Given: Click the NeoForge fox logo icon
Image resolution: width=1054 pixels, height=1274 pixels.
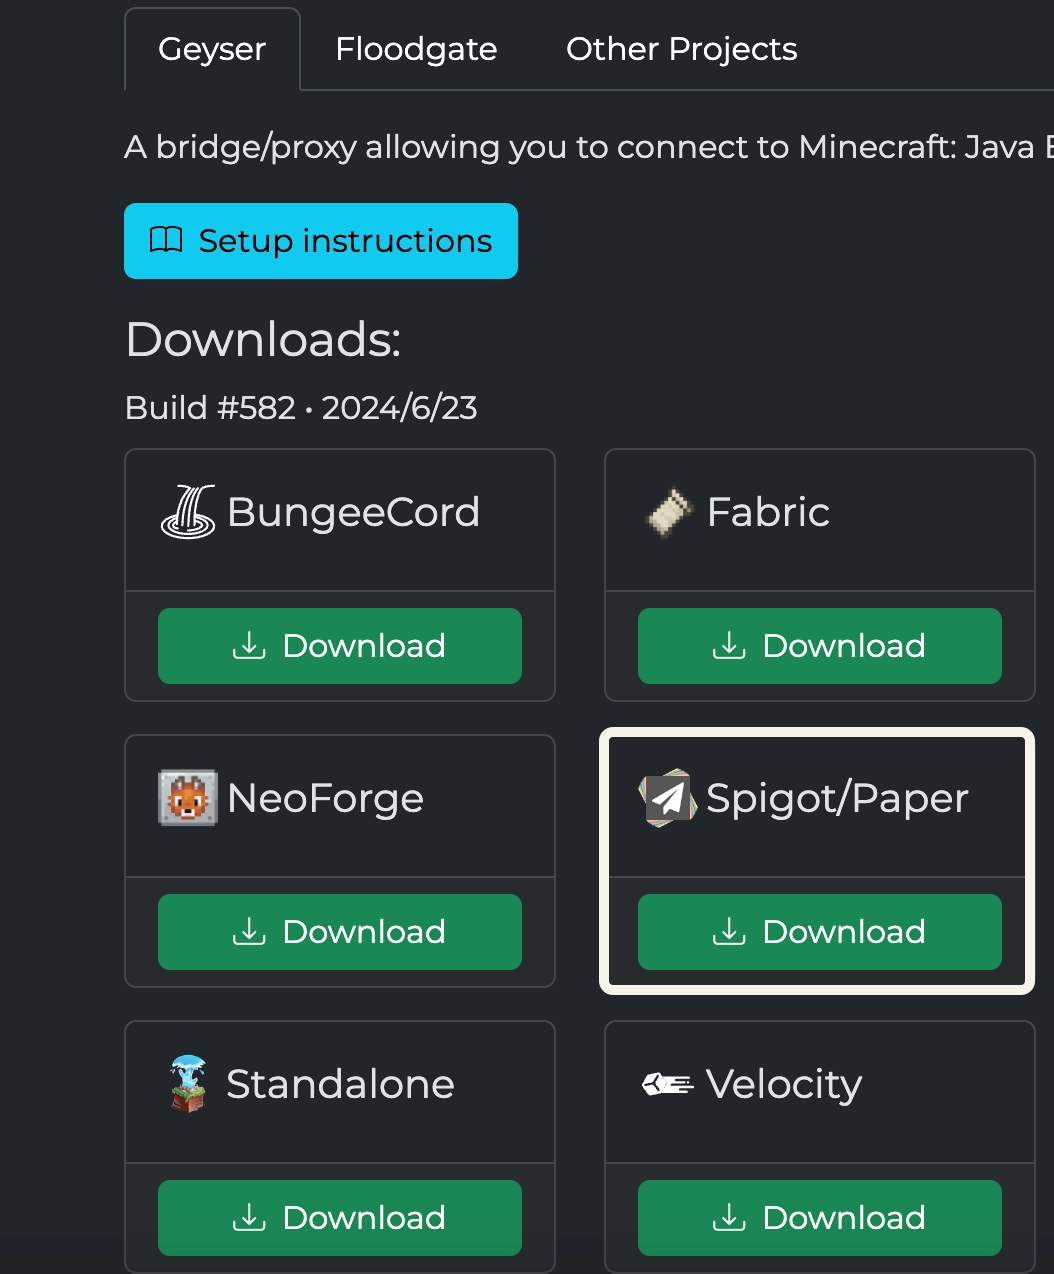Looking at the screenshot, I should click(188, 798).
